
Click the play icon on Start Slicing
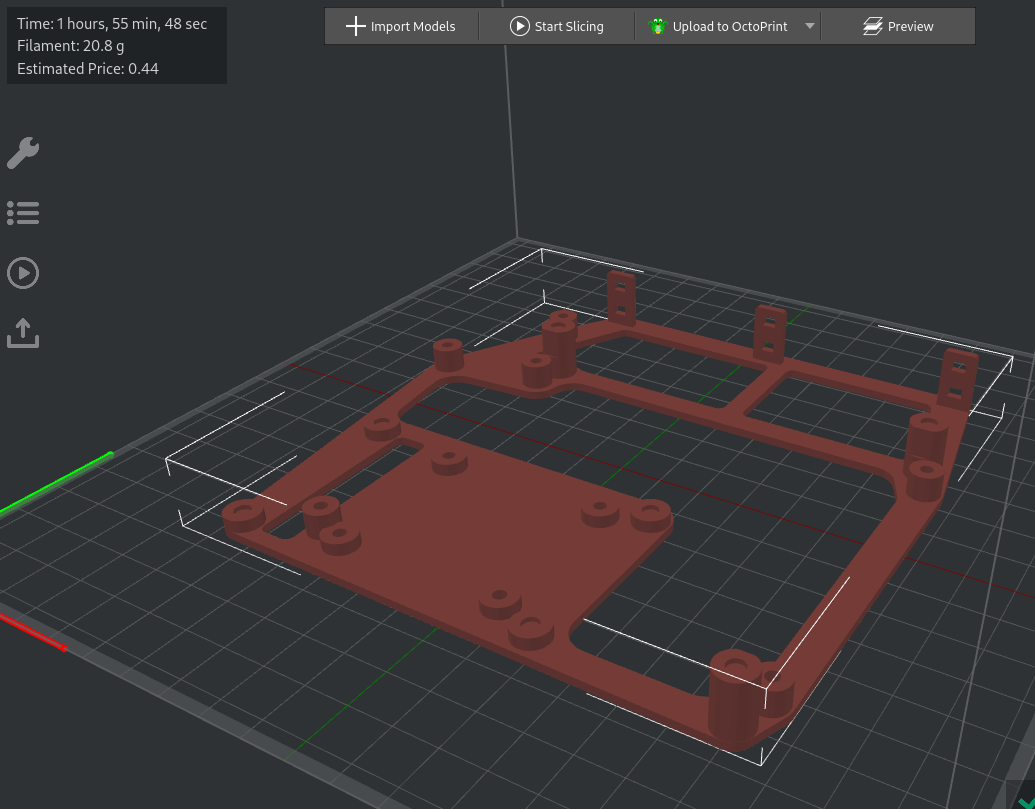[x=521, y=25]
